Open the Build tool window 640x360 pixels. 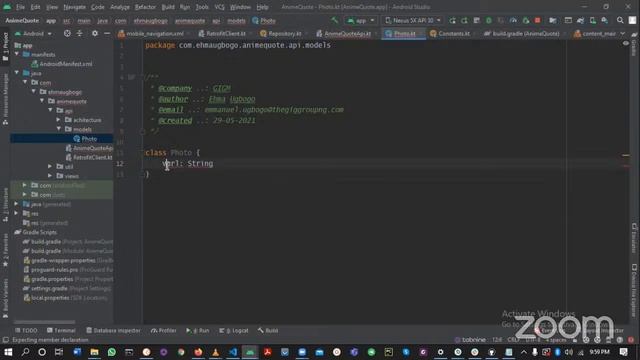[x=268, y=331]
